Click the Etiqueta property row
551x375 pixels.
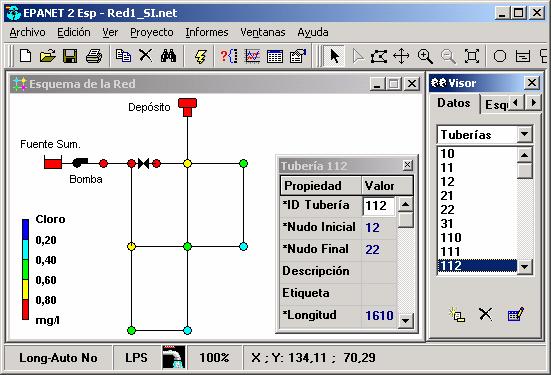tap(339, 293)
